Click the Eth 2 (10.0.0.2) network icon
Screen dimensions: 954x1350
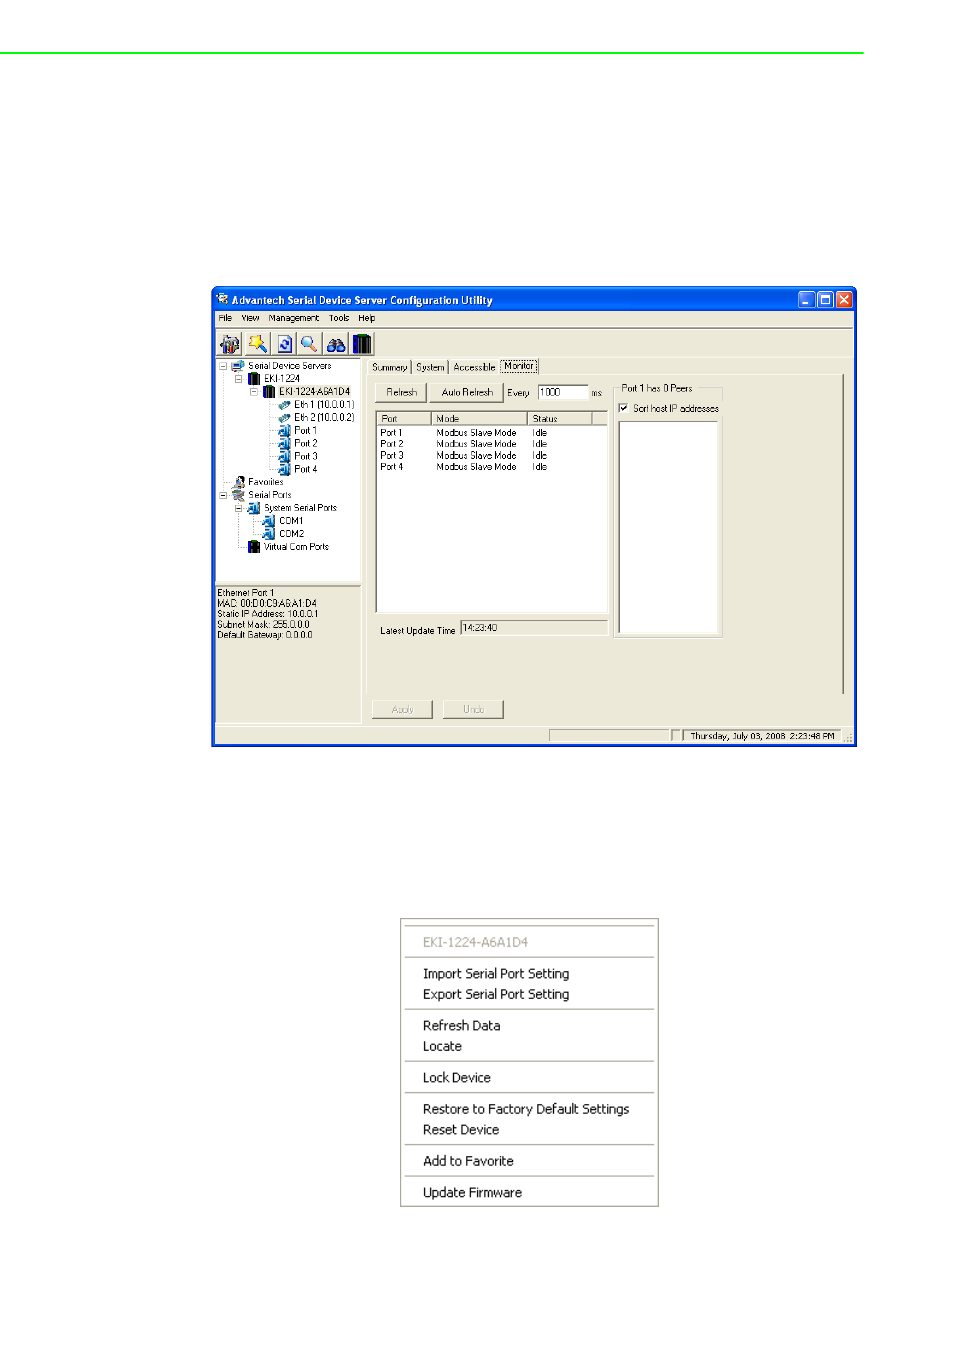[x=285, y=418]
